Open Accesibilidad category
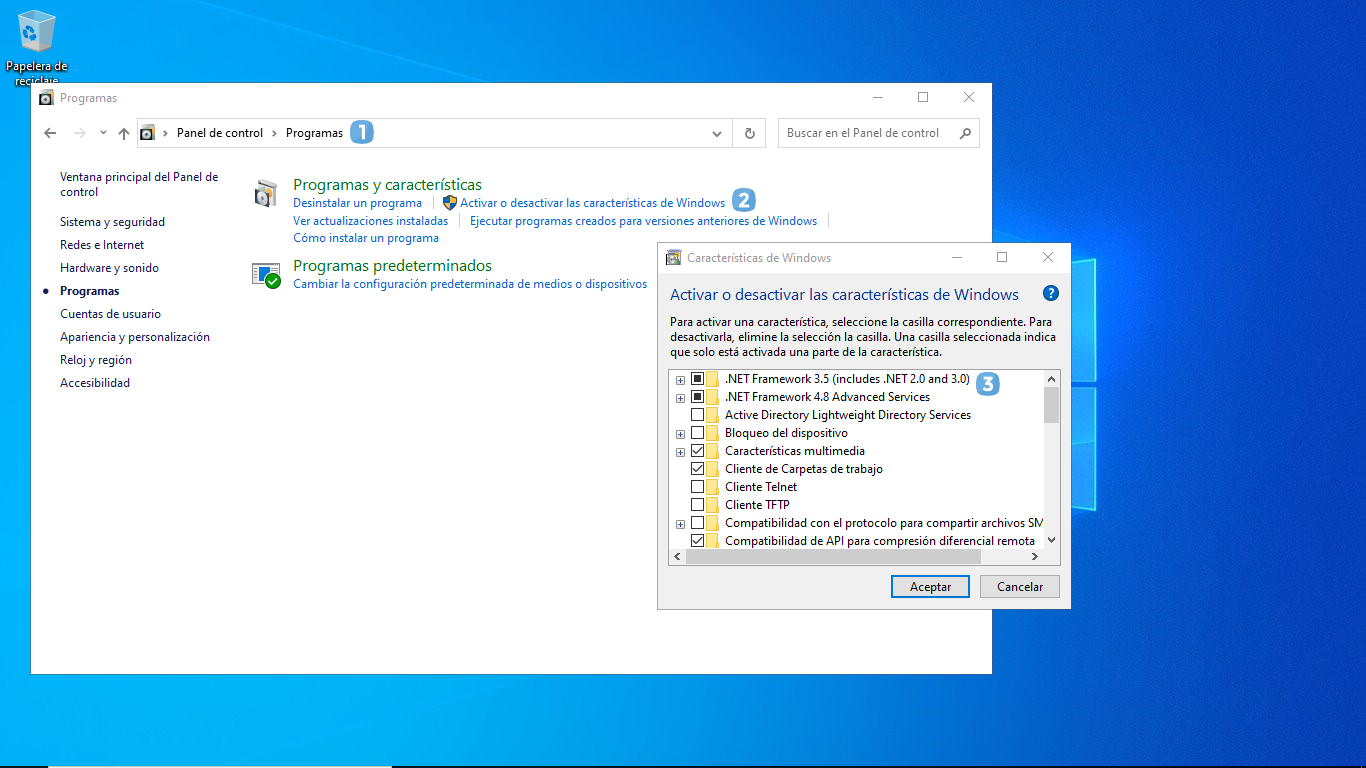Image resolution: width=1366 pixels, height=768 pixels. point(95,383)
